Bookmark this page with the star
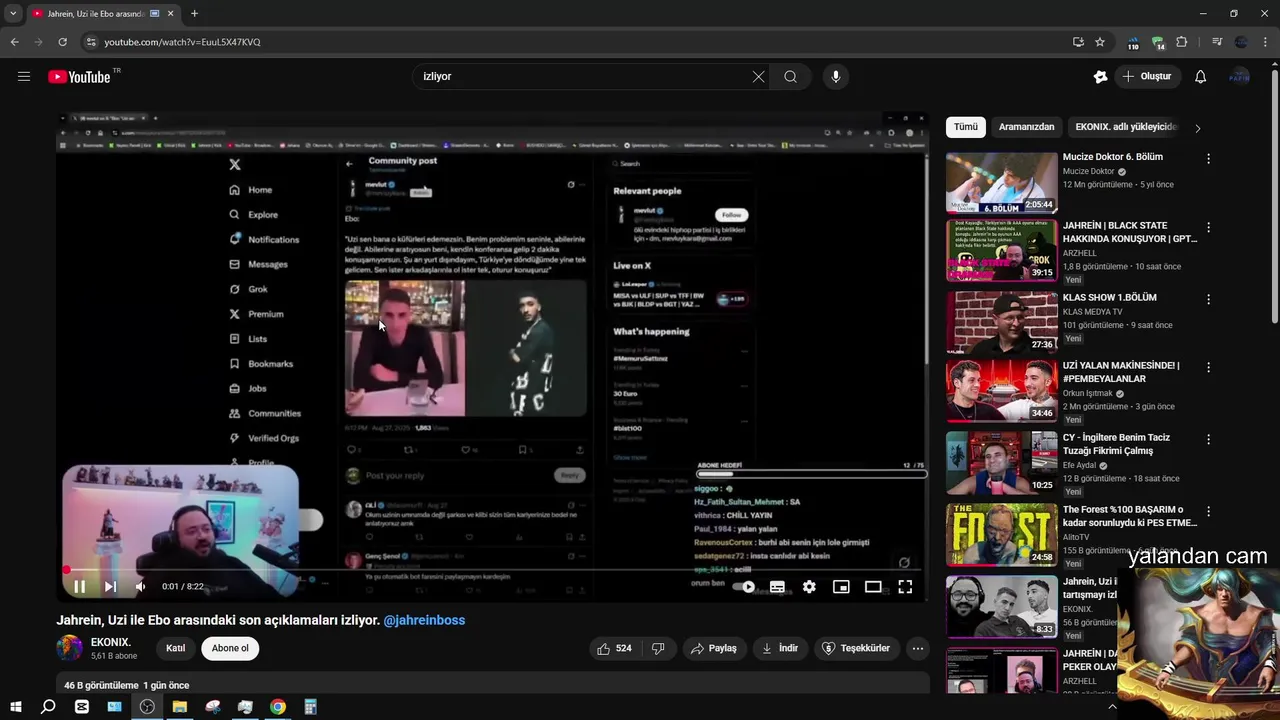The height and width of the screenshot is (720, 1280). 1100,42
